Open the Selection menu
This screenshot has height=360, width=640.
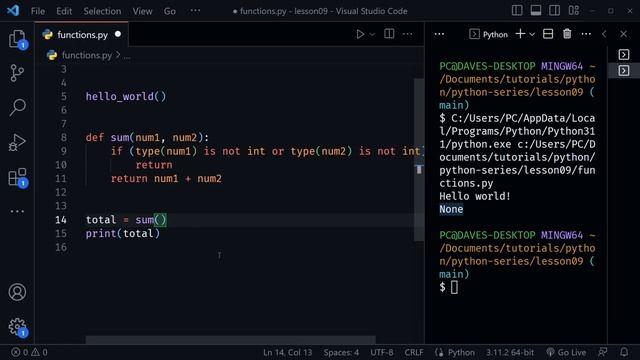point(102,11)
